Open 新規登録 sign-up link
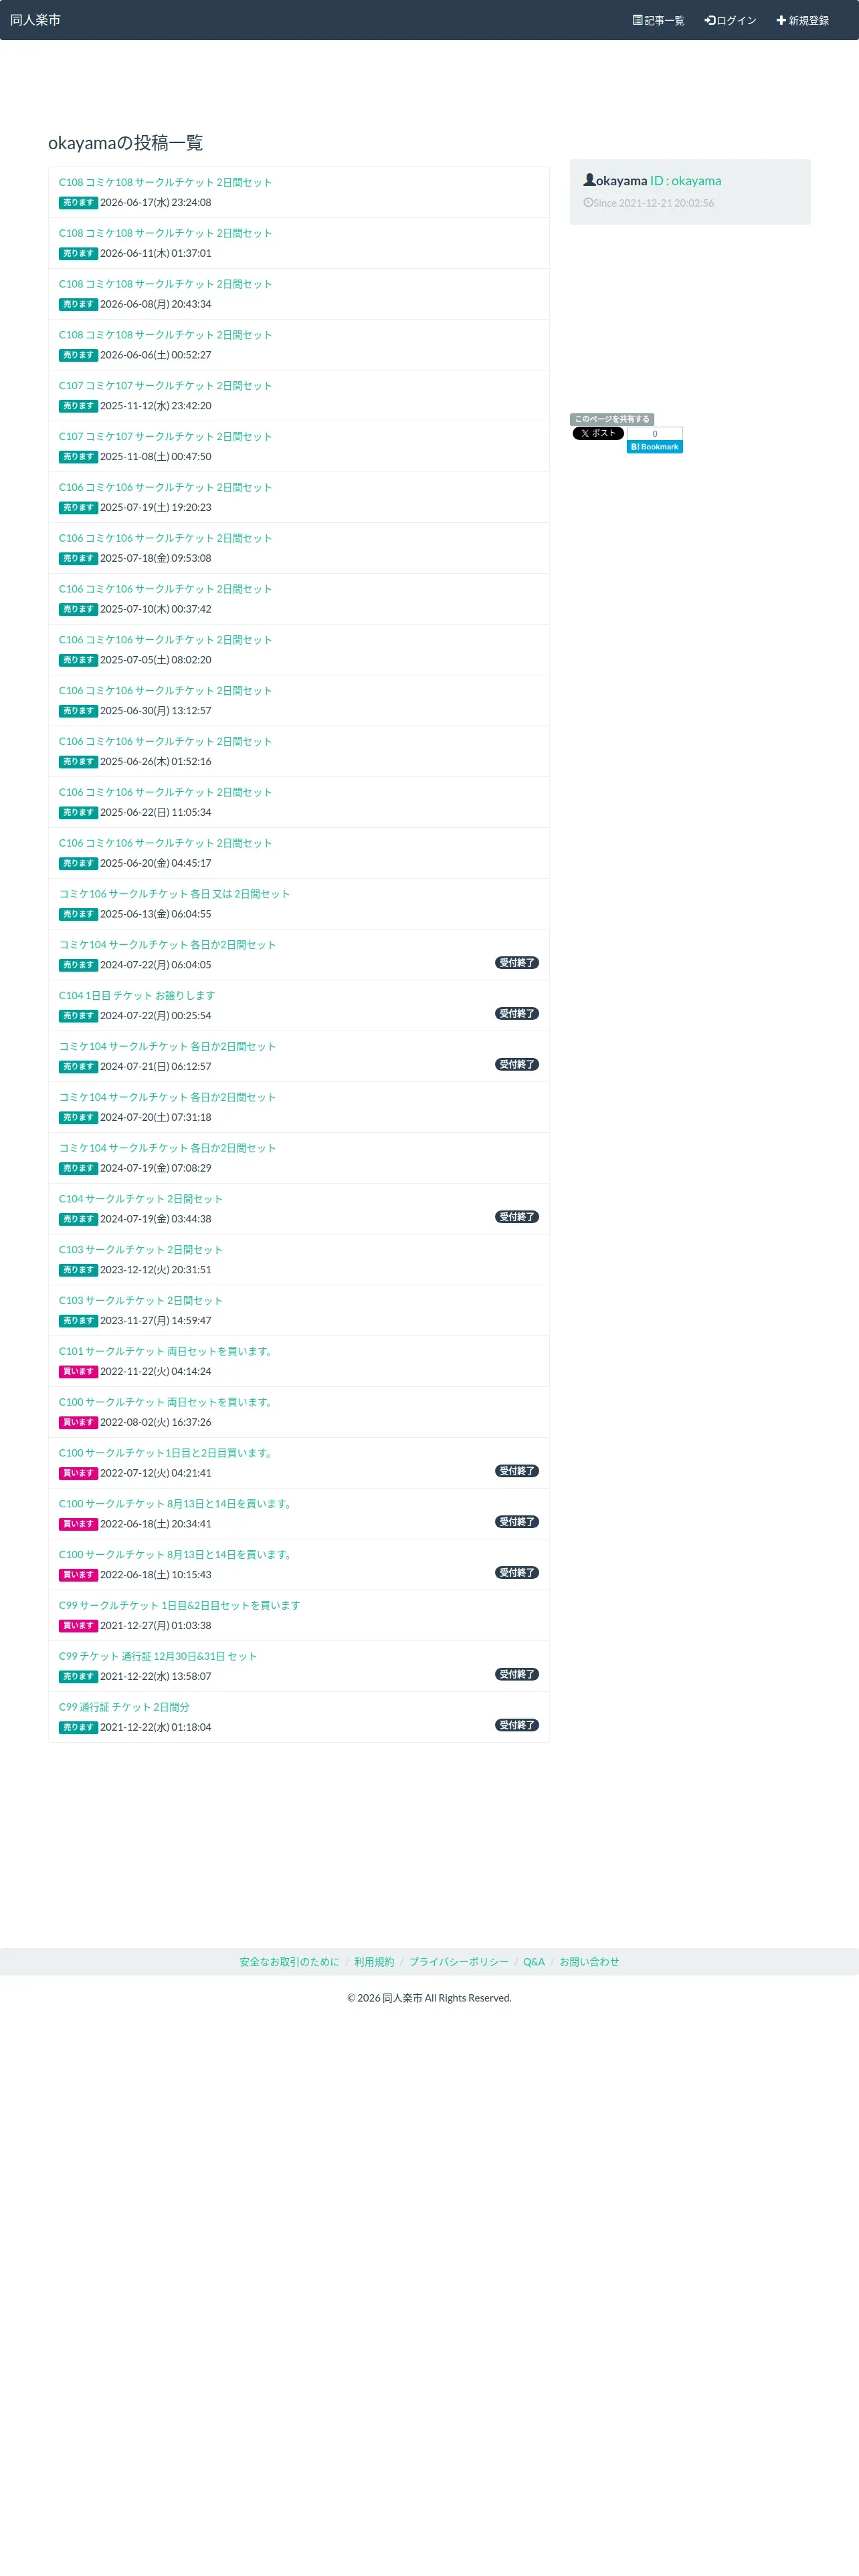Screen dimensions: 859x2576 click(x=802, y=20)
